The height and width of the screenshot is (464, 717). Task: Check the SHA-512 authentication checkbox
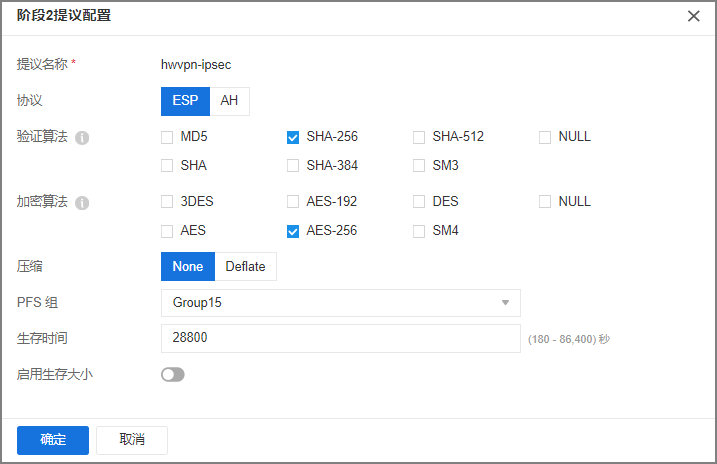tap(419, 137)
